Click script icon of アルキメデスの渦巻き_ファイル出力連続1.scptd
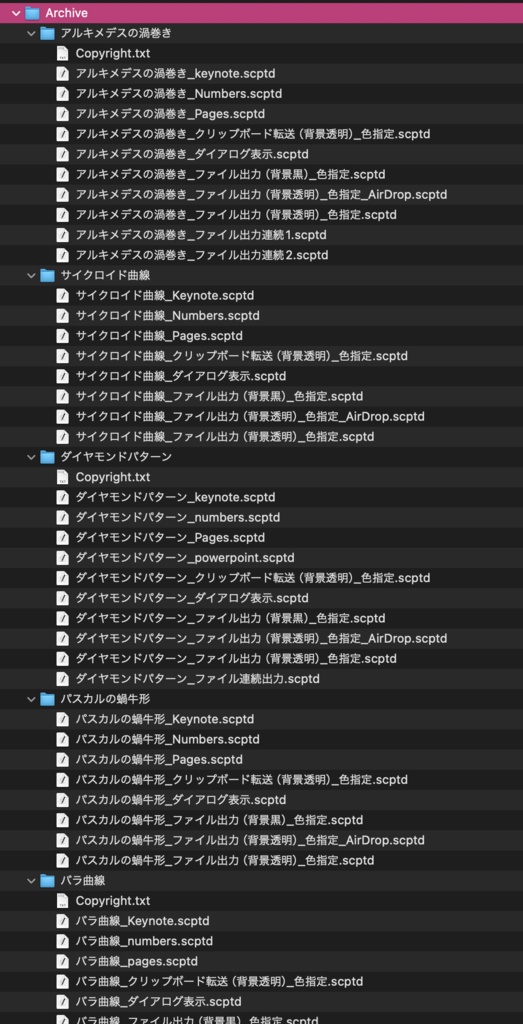The height and width of the screenshot is (1024, 523). 63,235
